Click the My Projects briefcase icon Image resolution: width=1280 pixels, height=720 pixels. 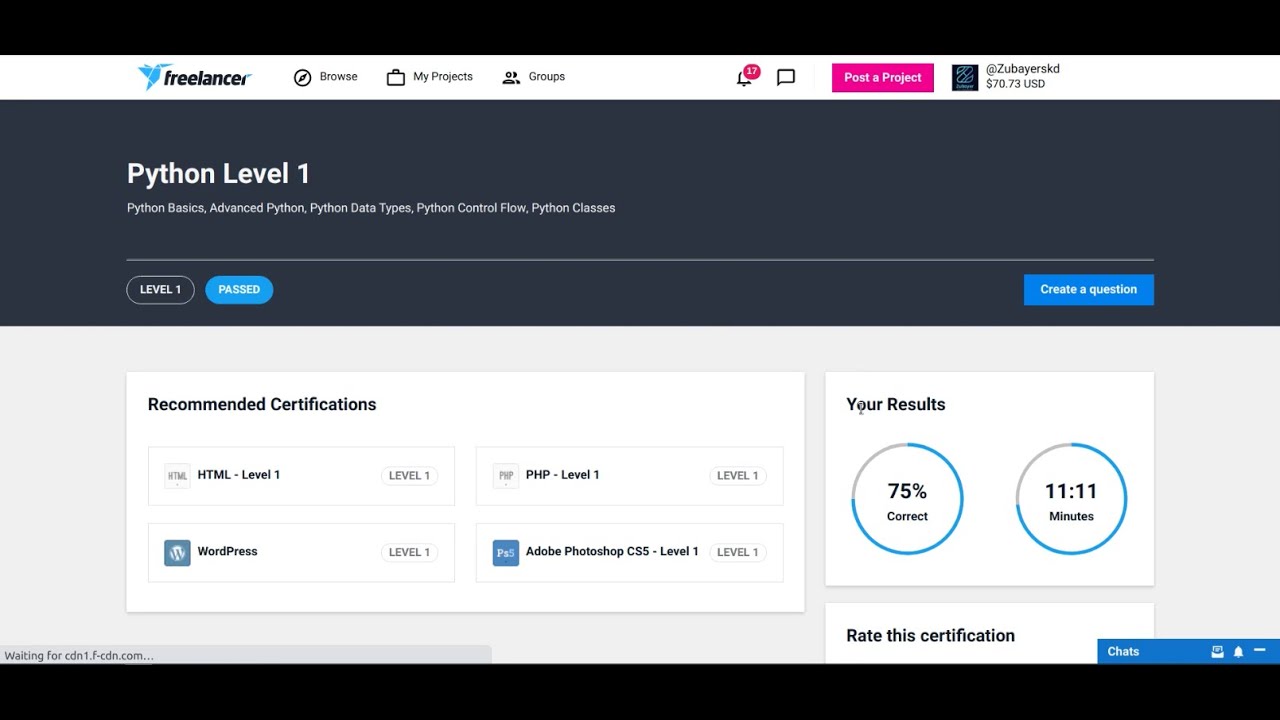396,77
